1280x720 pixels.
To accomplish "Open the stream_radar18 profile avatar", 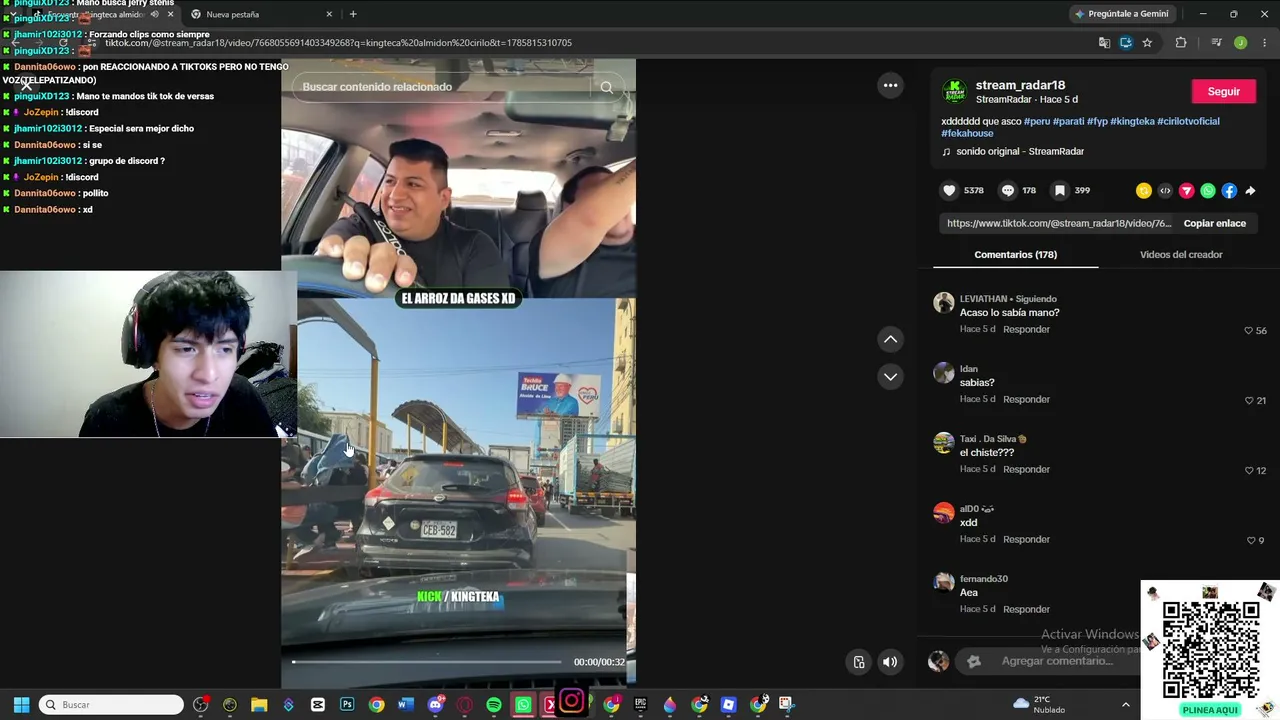I will (x=955, y=91).
